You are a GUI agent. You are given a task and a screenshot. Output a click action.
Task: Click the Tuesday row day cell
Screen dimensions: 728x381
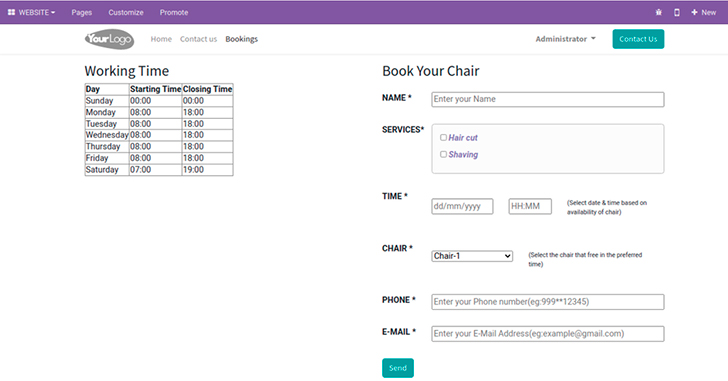107,124
